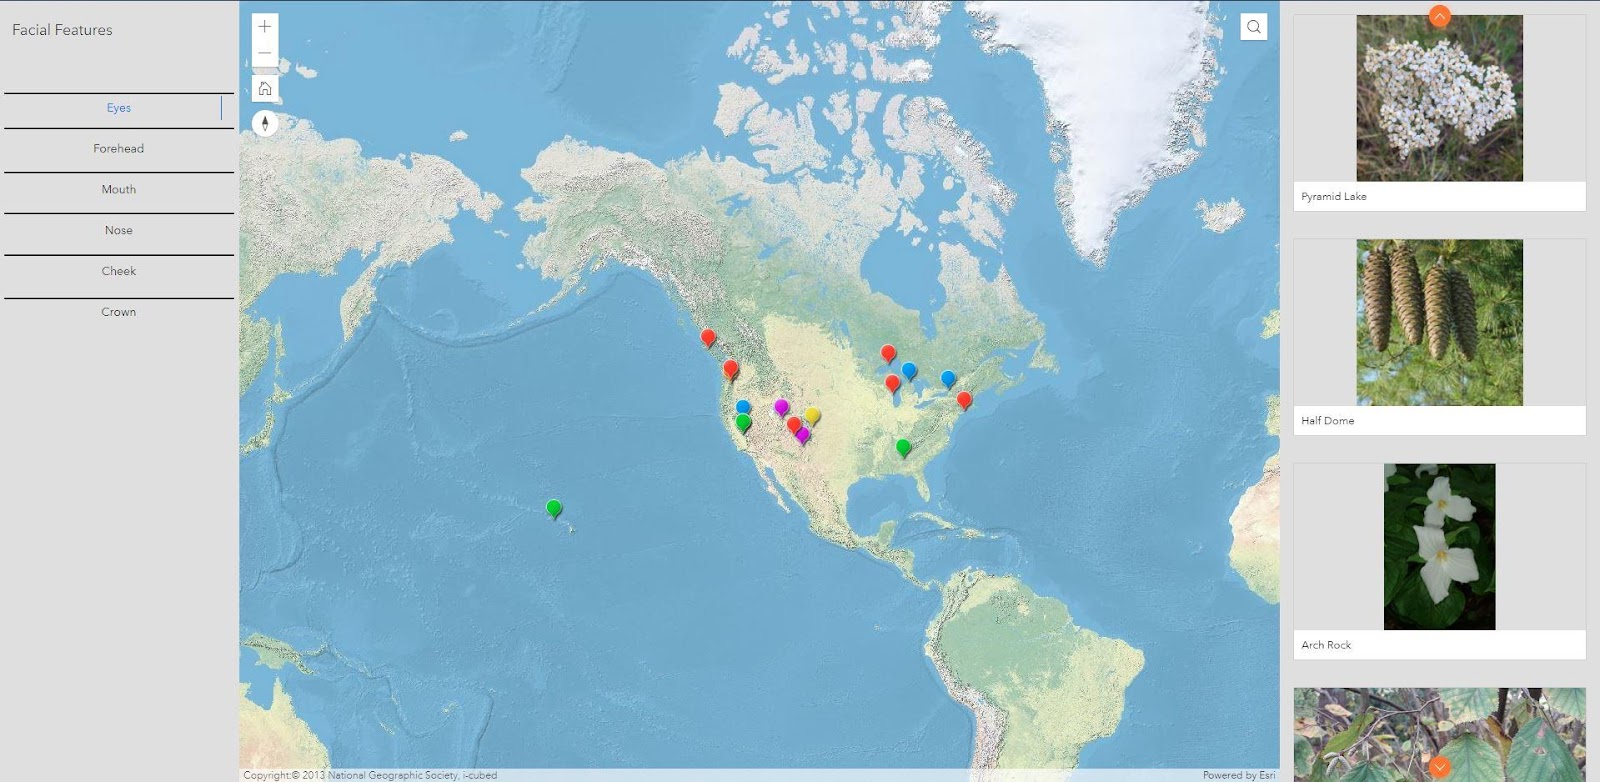1600x782 pixels.
Task: Click the Pyramid Lake caption
Action: [x=1333, y=197]
